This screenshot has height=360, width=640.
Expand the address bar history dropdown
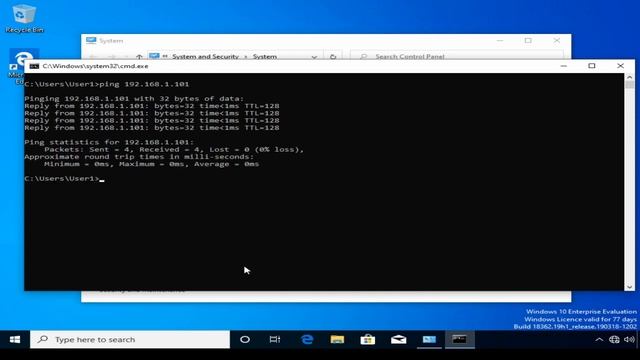314,57
